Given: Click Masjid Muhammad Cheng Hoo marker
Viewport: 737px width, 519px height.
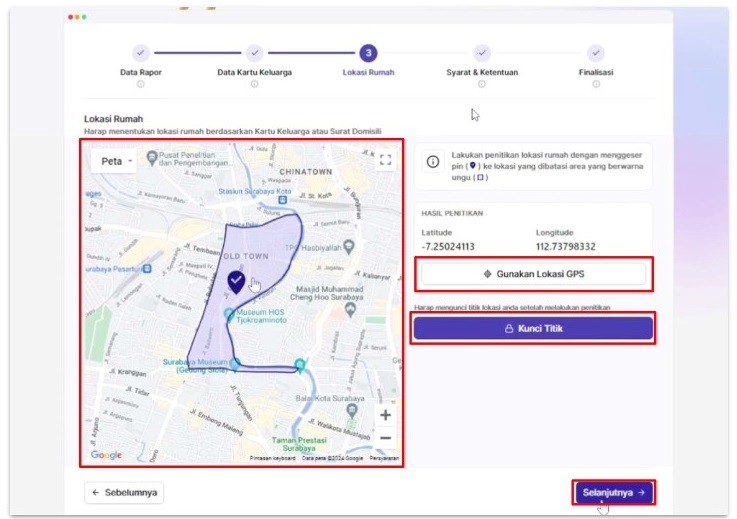Looking at the screenshot, I should coord(350,309).
